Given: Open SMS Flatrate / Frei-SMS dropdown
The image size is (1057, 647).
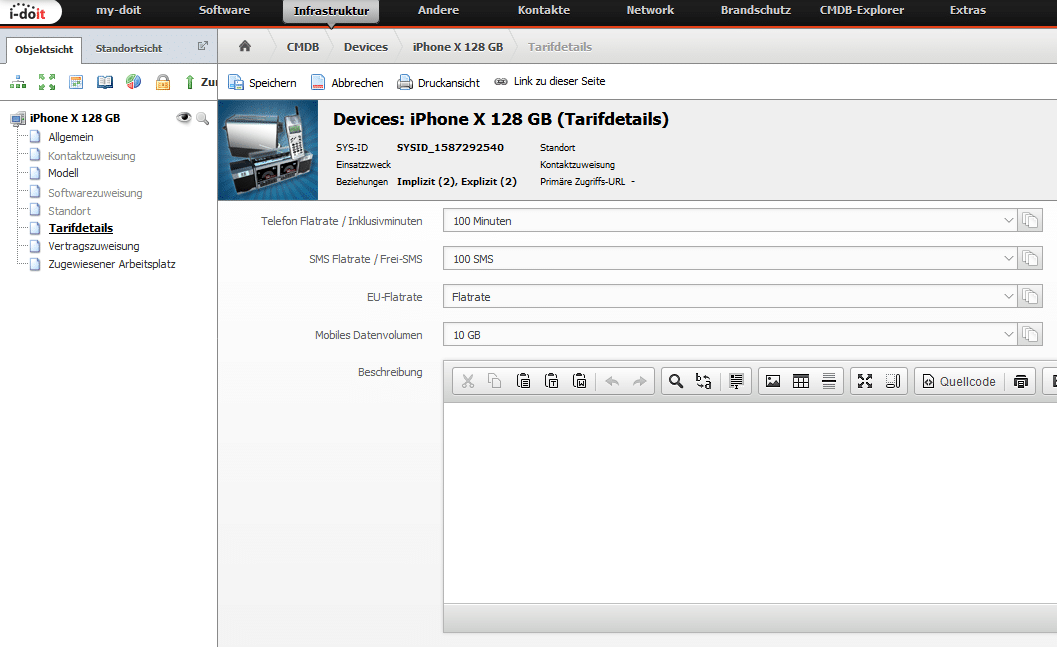Looking at the screenshot, I should 729,259.
